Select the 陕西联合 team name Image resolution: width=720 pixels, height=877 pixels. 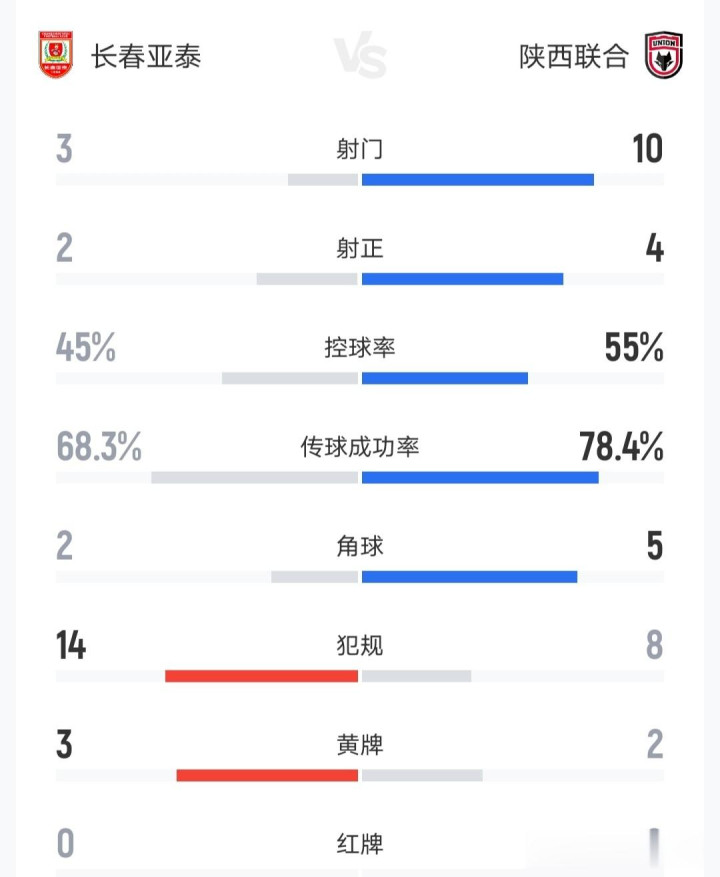(573, 56)
